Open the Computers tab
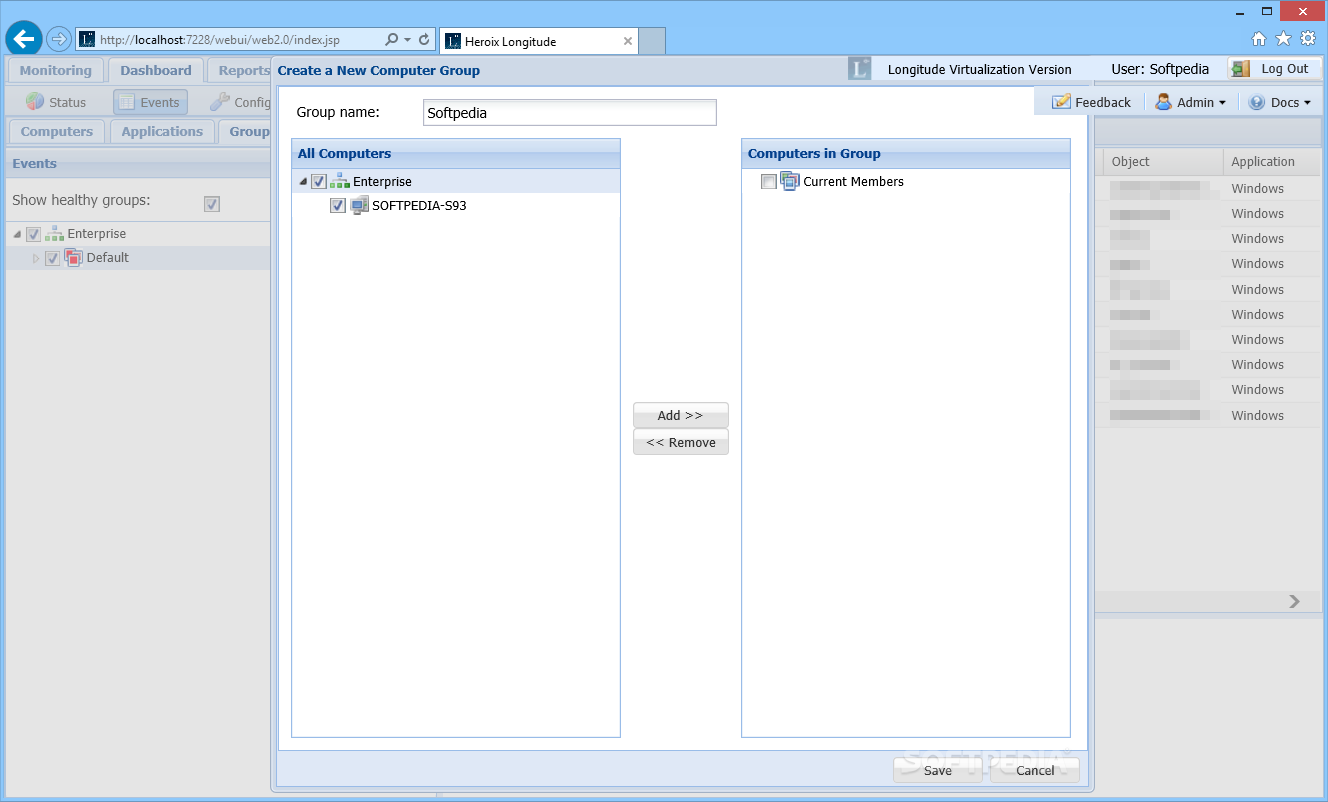1328x802 pixels. coord(57,131)
